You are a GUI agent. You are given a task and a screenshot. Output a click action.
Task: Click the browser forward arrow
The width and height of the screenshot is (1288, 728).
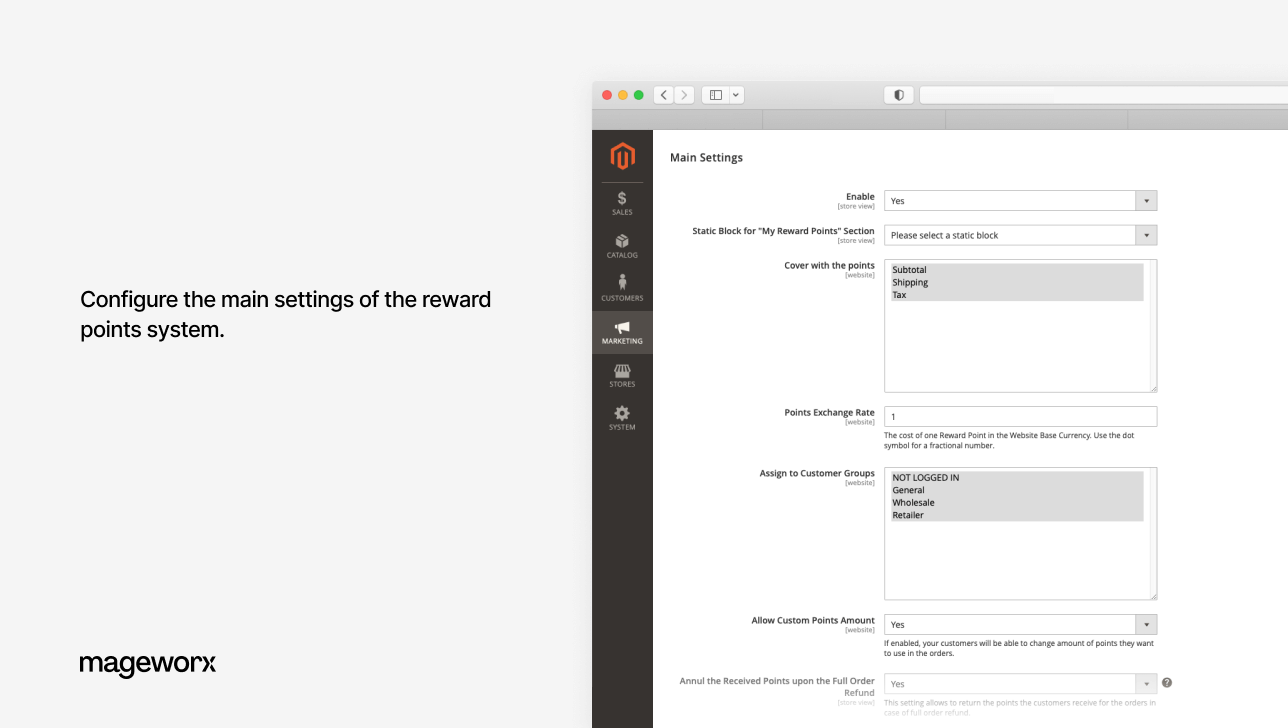(x=684, y=94)
